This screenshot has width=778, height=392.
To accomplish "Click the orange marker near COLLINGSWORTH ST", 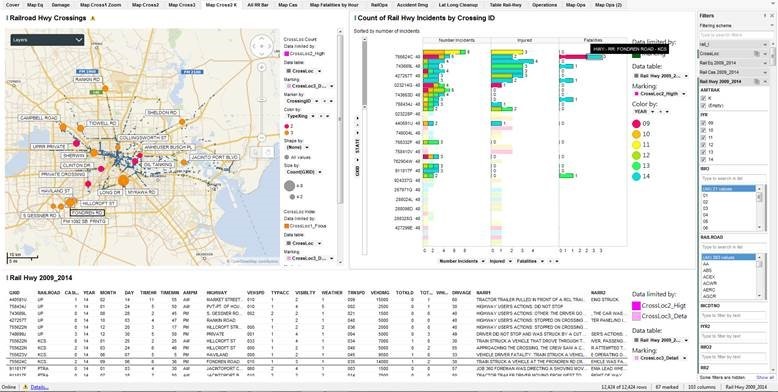I will click(118, 147).
